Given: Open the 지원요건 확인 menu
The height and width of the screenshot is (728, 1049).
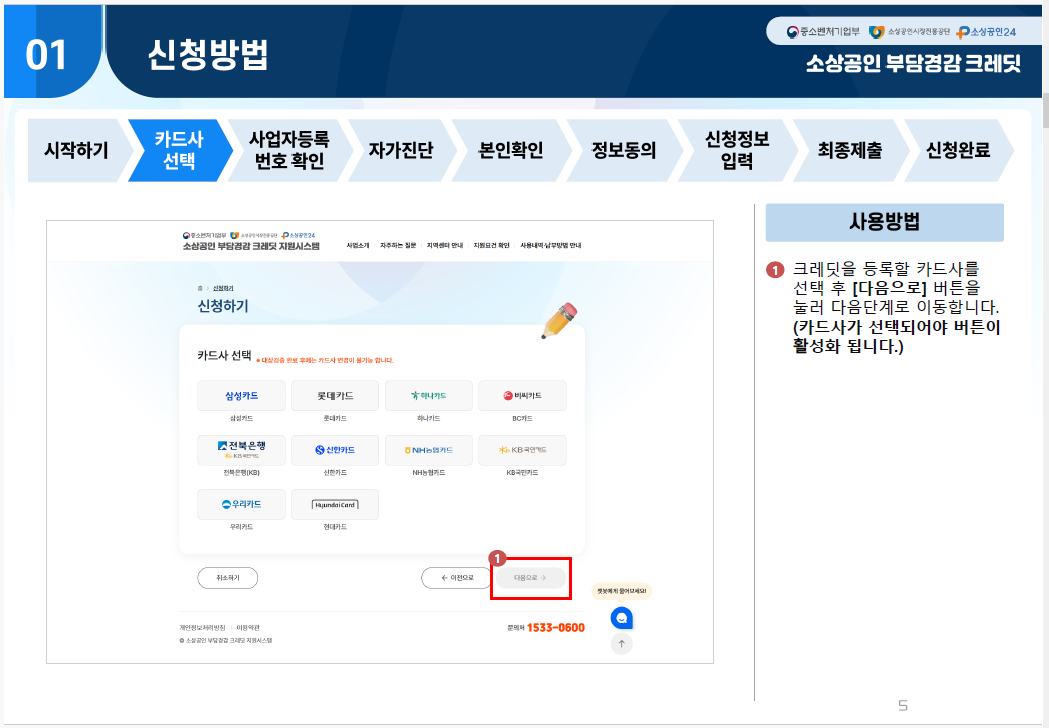Looking at the screenshot, I should pyautogui.click(x=492, y=246).
